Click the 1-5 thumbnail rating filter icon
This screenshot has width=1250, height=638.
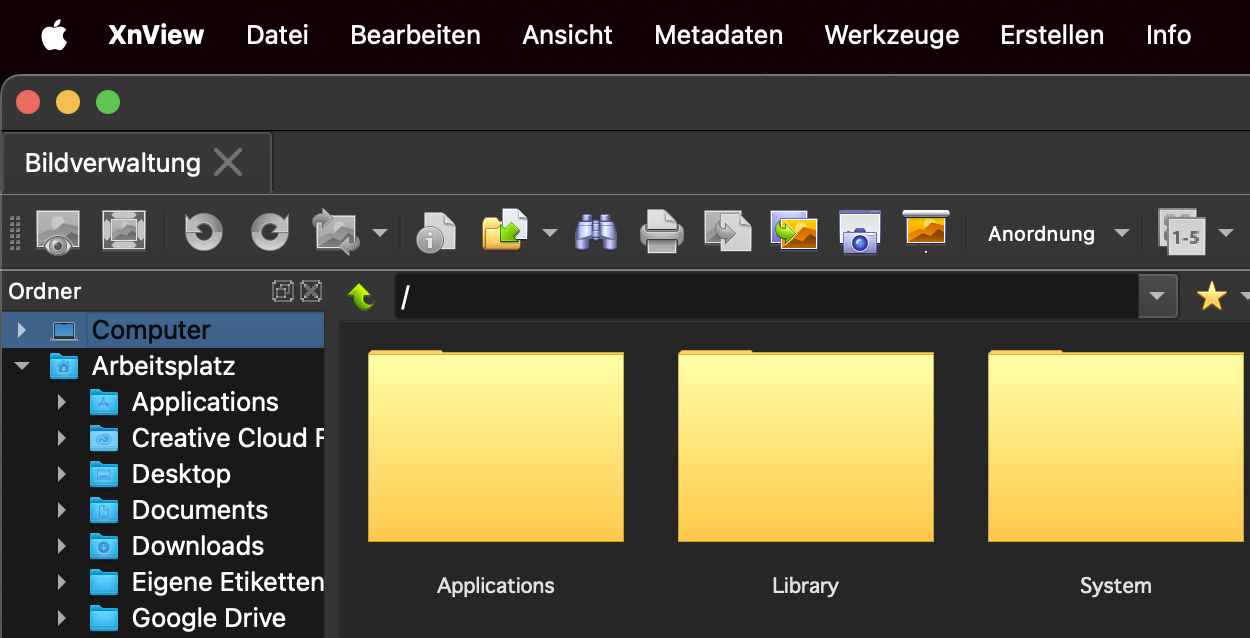(x=1182, y=232)
